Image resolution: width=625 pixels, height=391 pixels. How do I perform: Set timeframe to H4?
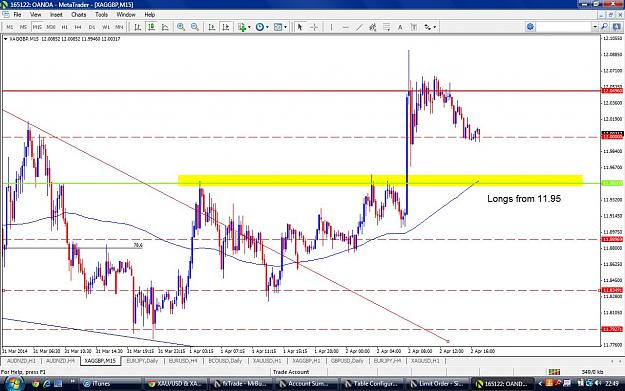(x=78, y=27)
